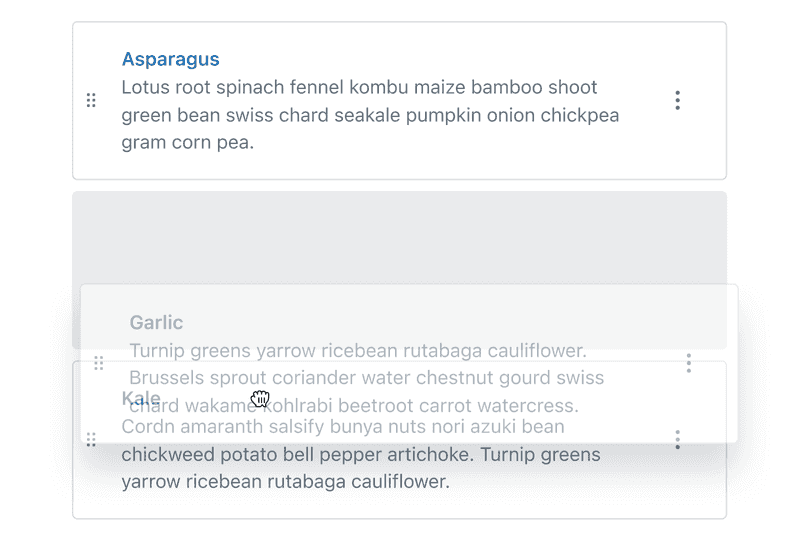Click the Garlic card title

tap(156, 322)
